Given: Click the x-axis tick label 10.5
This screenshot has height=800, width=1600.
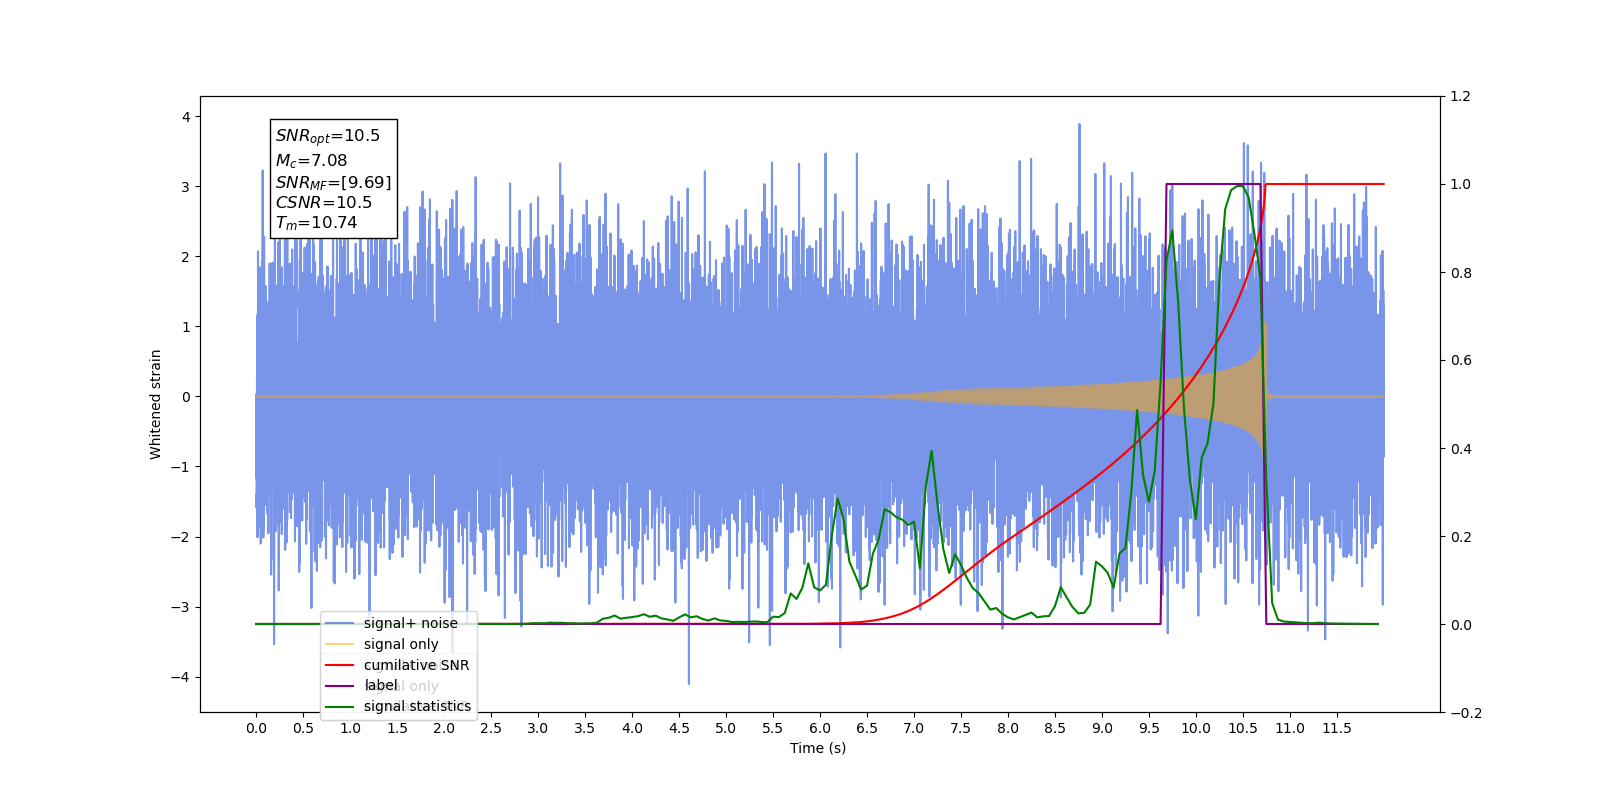Looking at the screenshot, I should [1243, 728].
